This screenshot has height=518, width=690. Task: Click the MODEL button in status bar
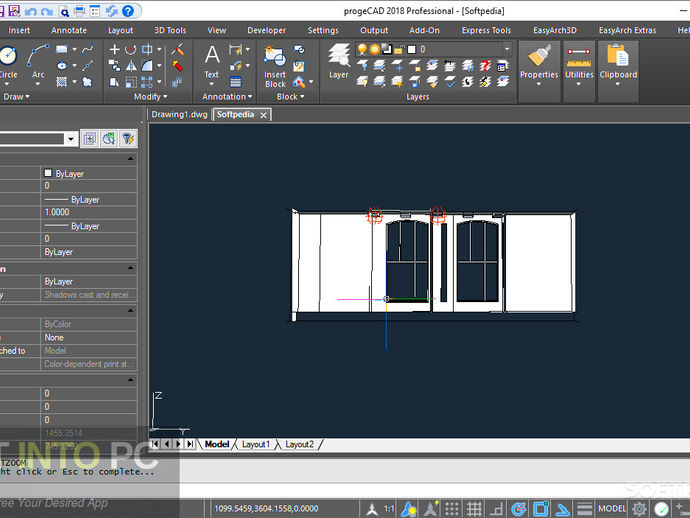pyautogui.click(x=612, y=509)
